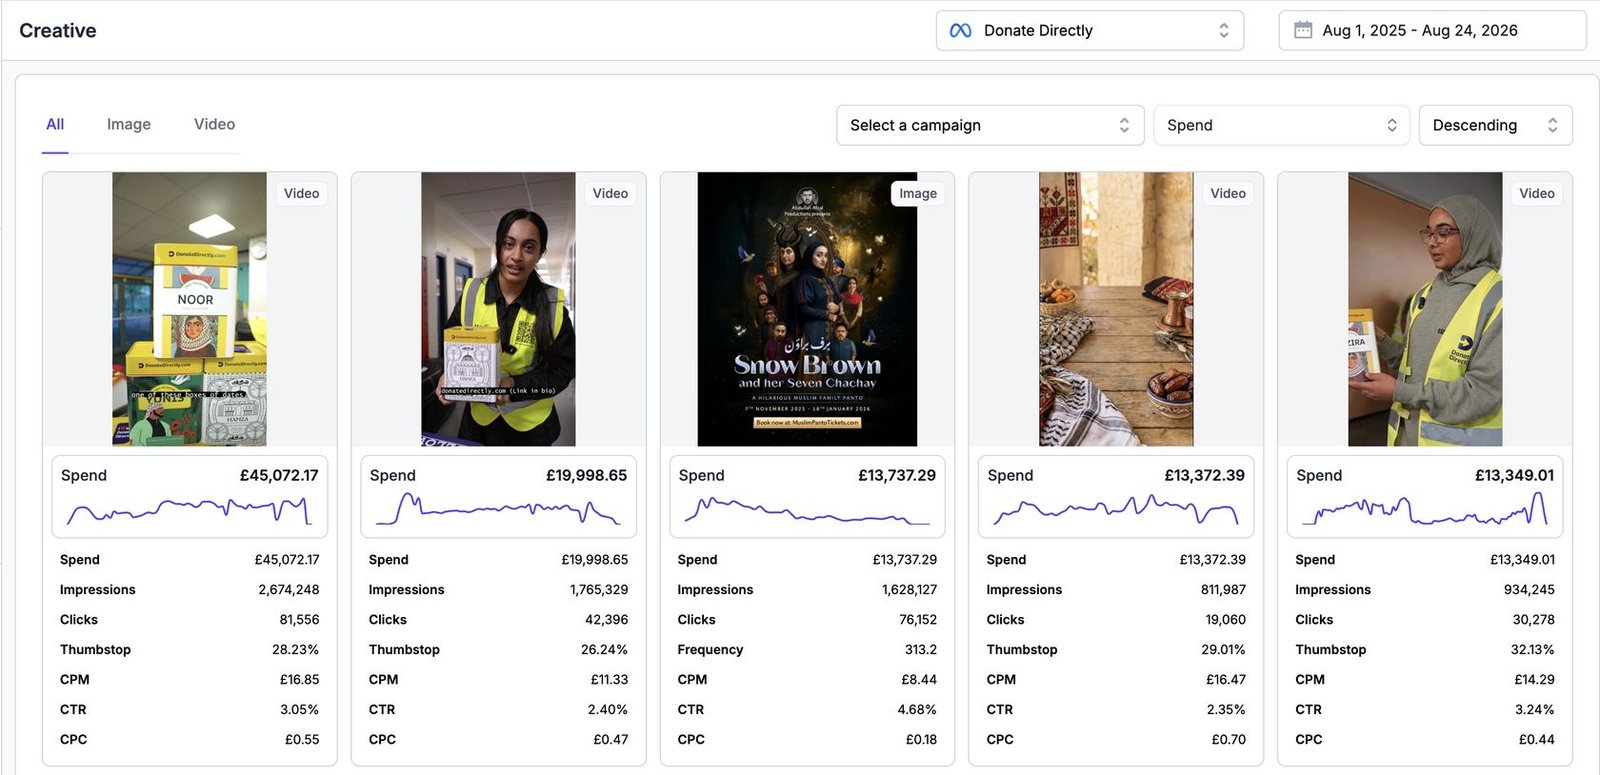This screenshot has width=1600, height=775.
Task: Click the £0.70 CPC value
Action: [1228, 740]
